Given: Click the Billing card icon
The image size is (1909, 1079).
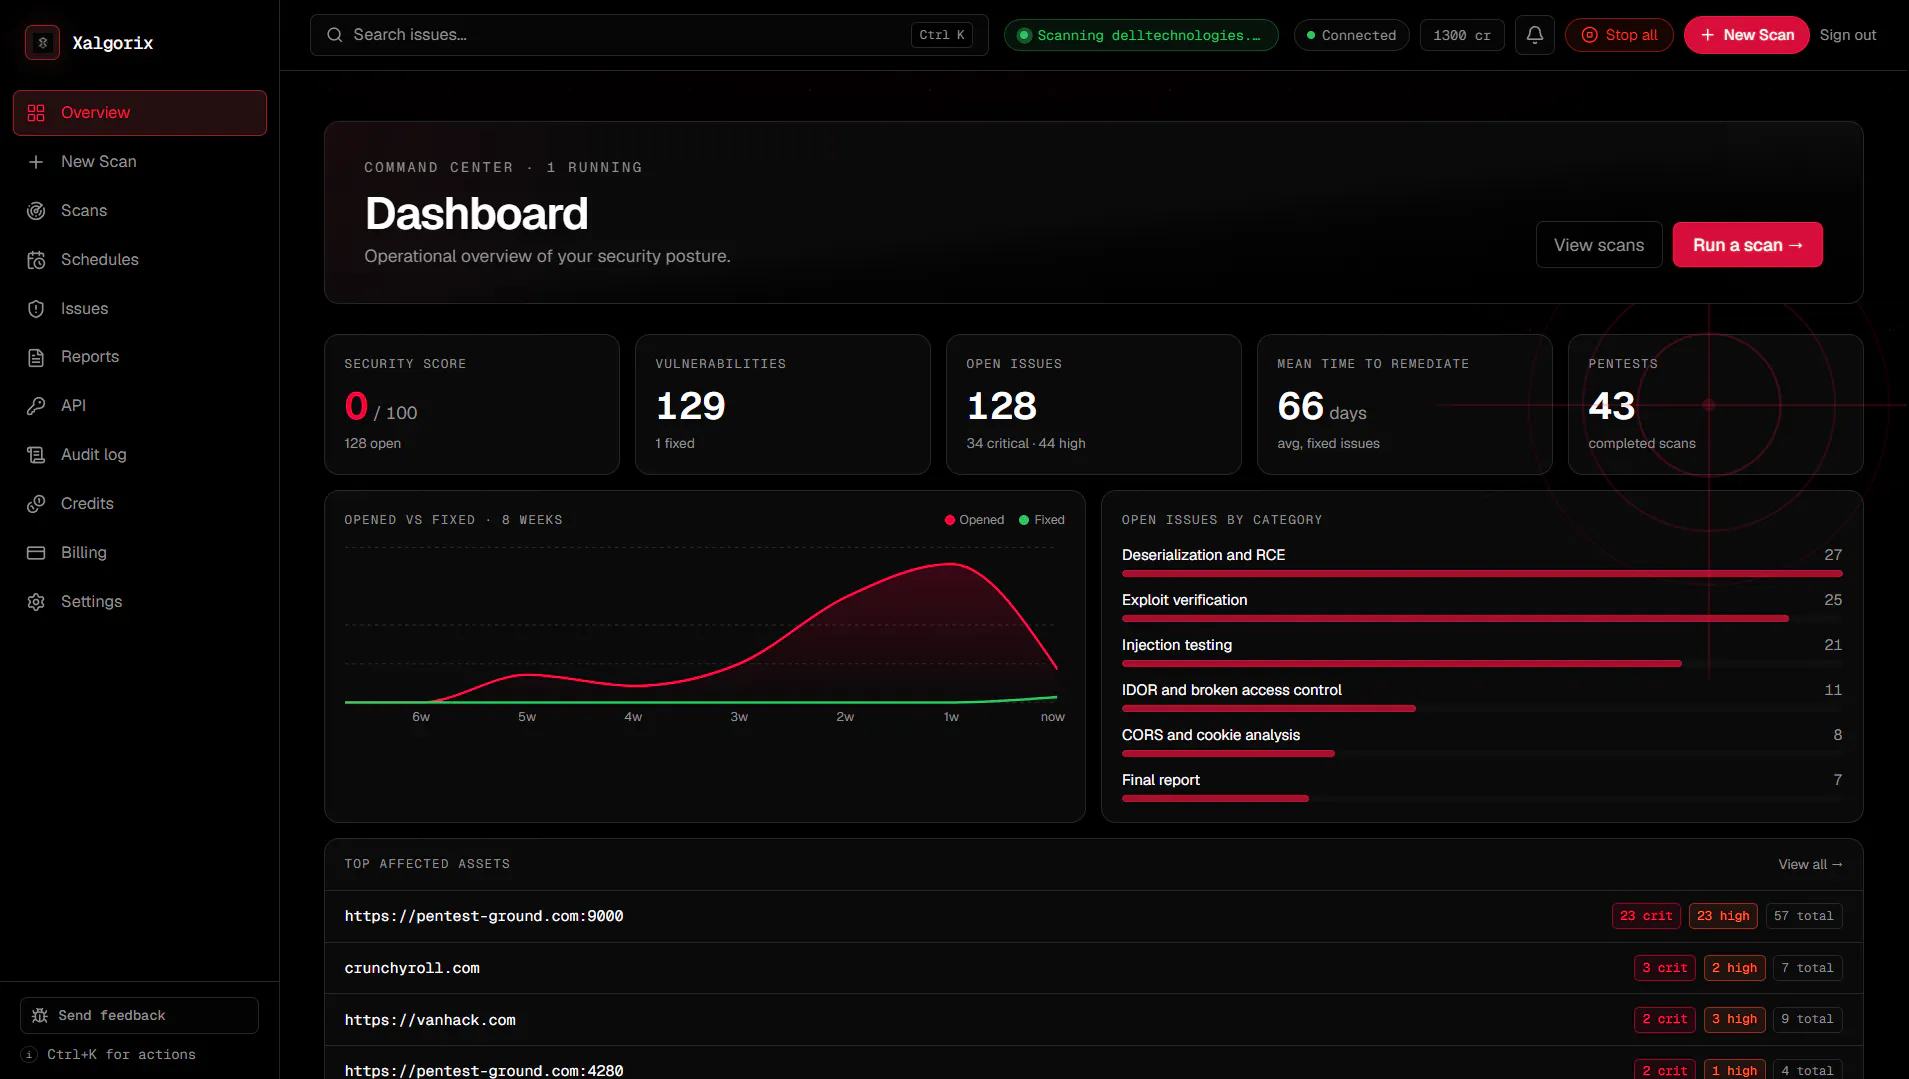Looking at the screenshot, I should click(x=36, y=553).
